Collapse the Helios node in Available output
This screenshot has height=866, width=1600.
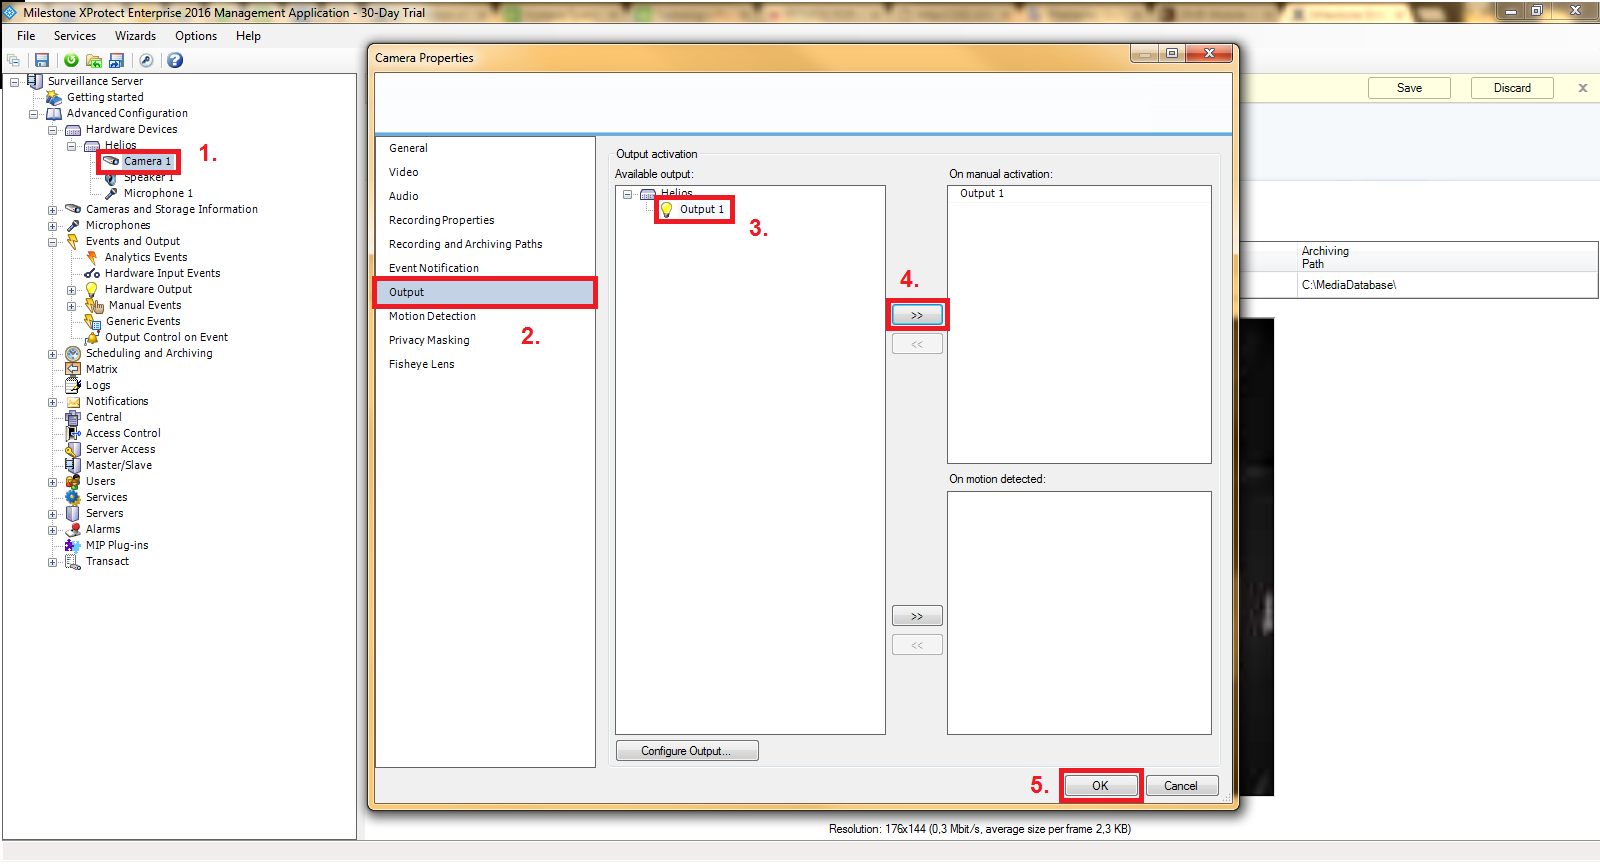pyautogui.click(x=628, y=194)
